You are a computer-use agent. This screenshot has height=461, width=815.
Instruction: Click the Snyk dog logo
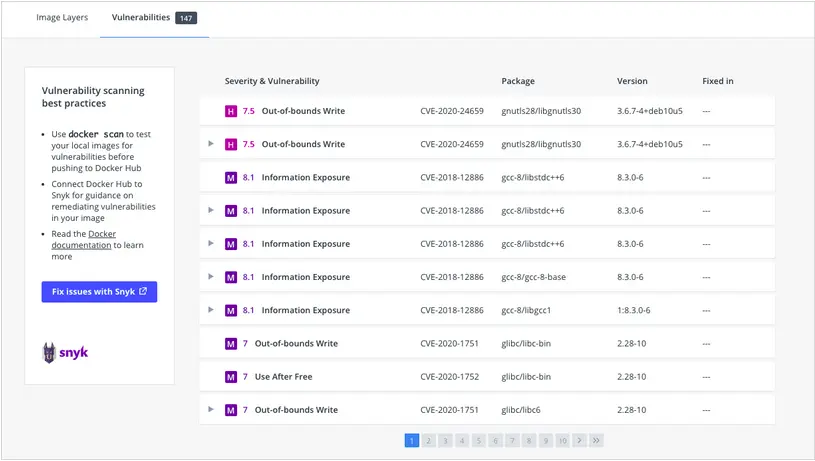pyautogui.click(x=50, y=352)
